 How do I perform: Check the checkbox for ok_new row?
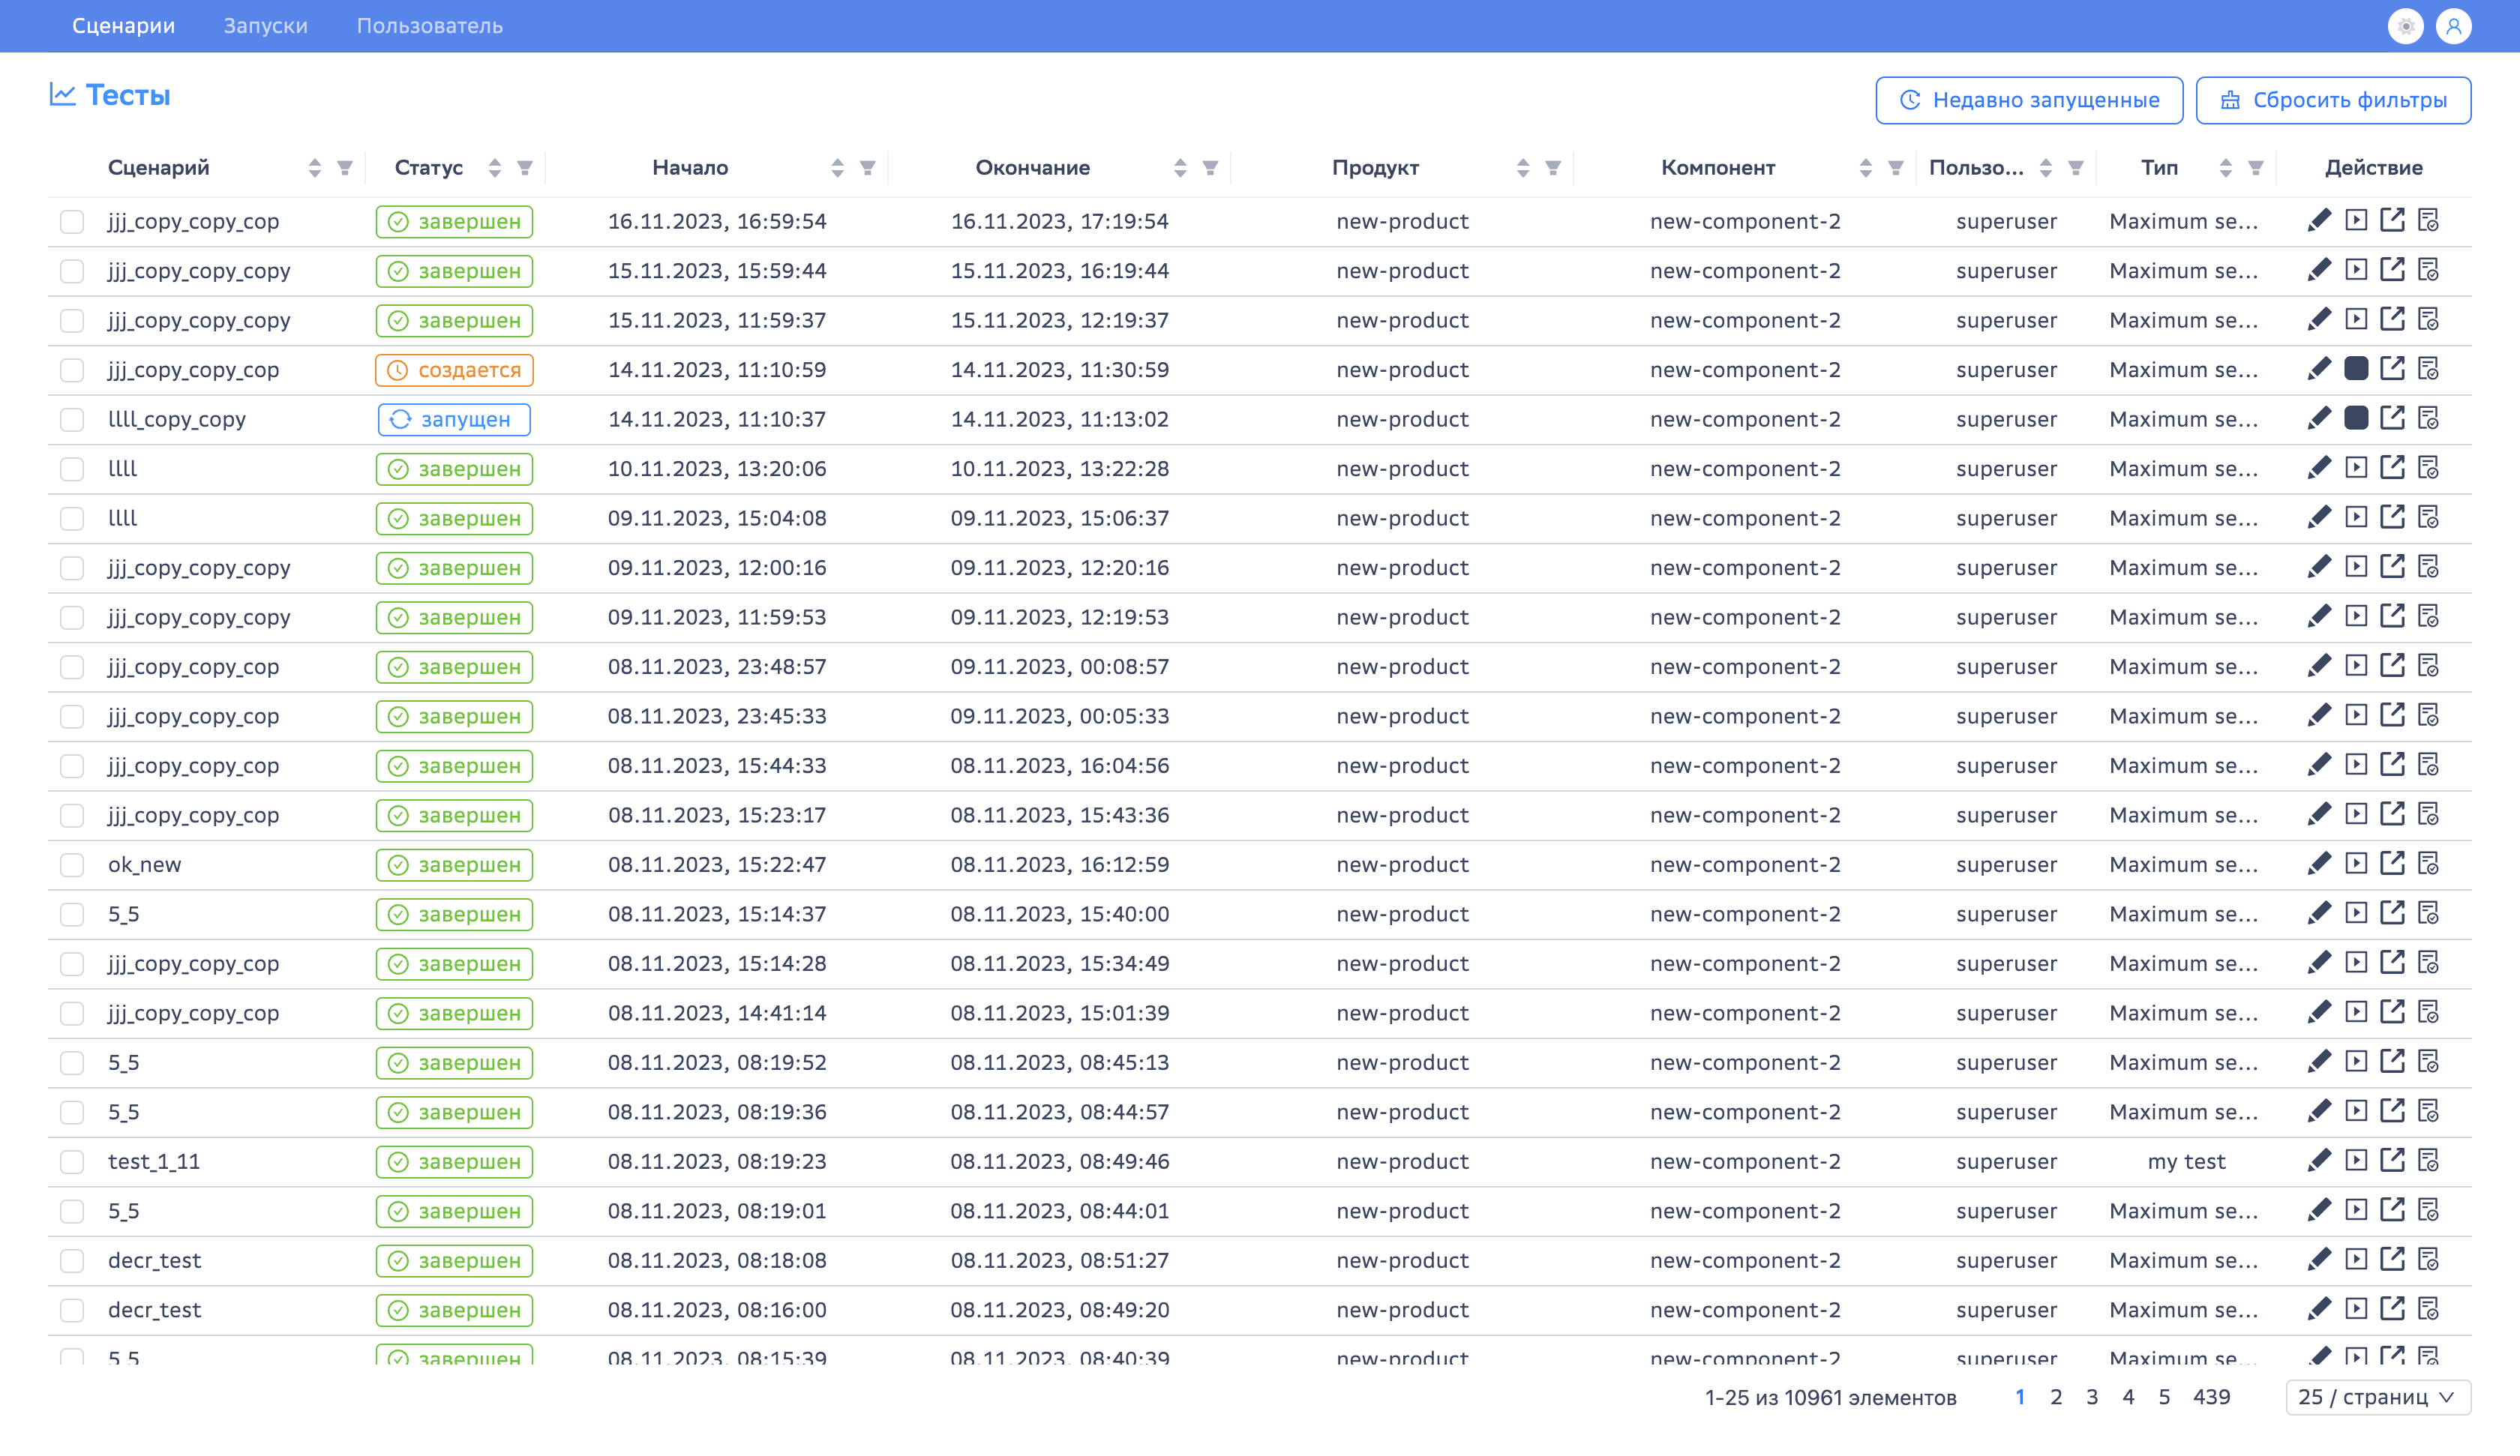[72, 865]
